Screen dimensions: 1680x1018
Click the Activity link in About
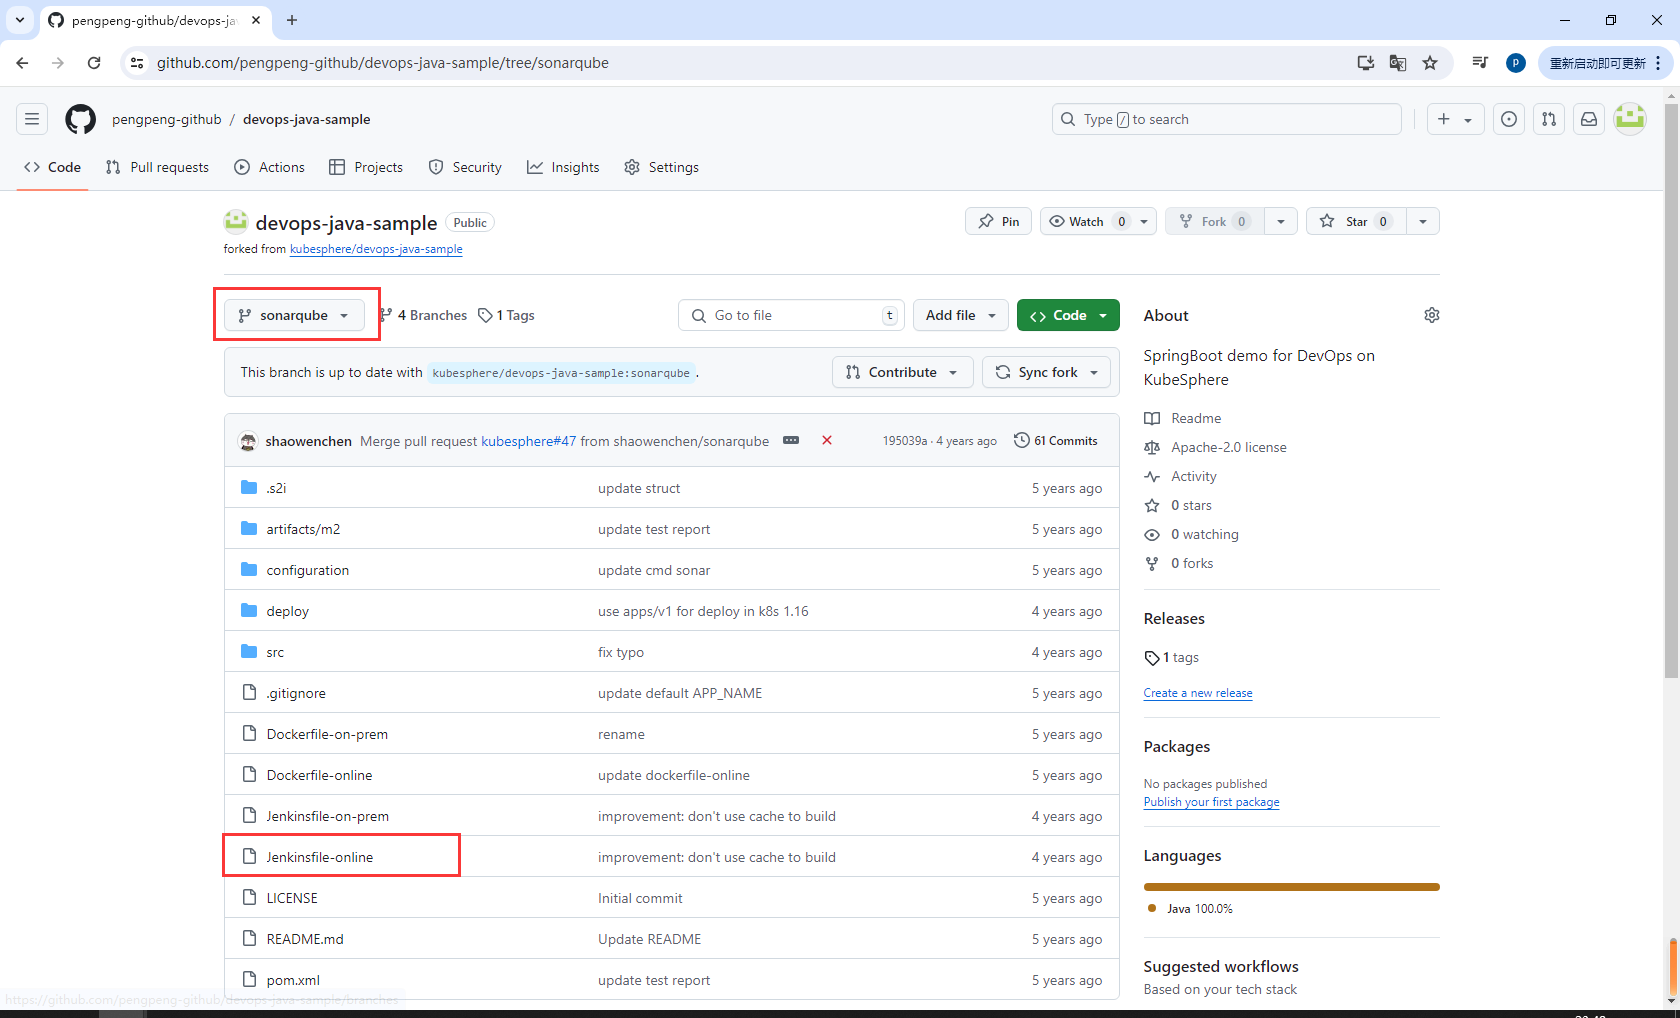pyautogui.click(x=1194, y=476)
